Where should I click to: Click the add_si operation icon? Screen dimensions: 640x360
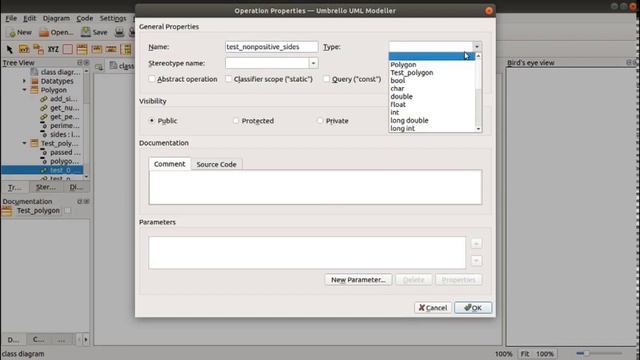44,99
